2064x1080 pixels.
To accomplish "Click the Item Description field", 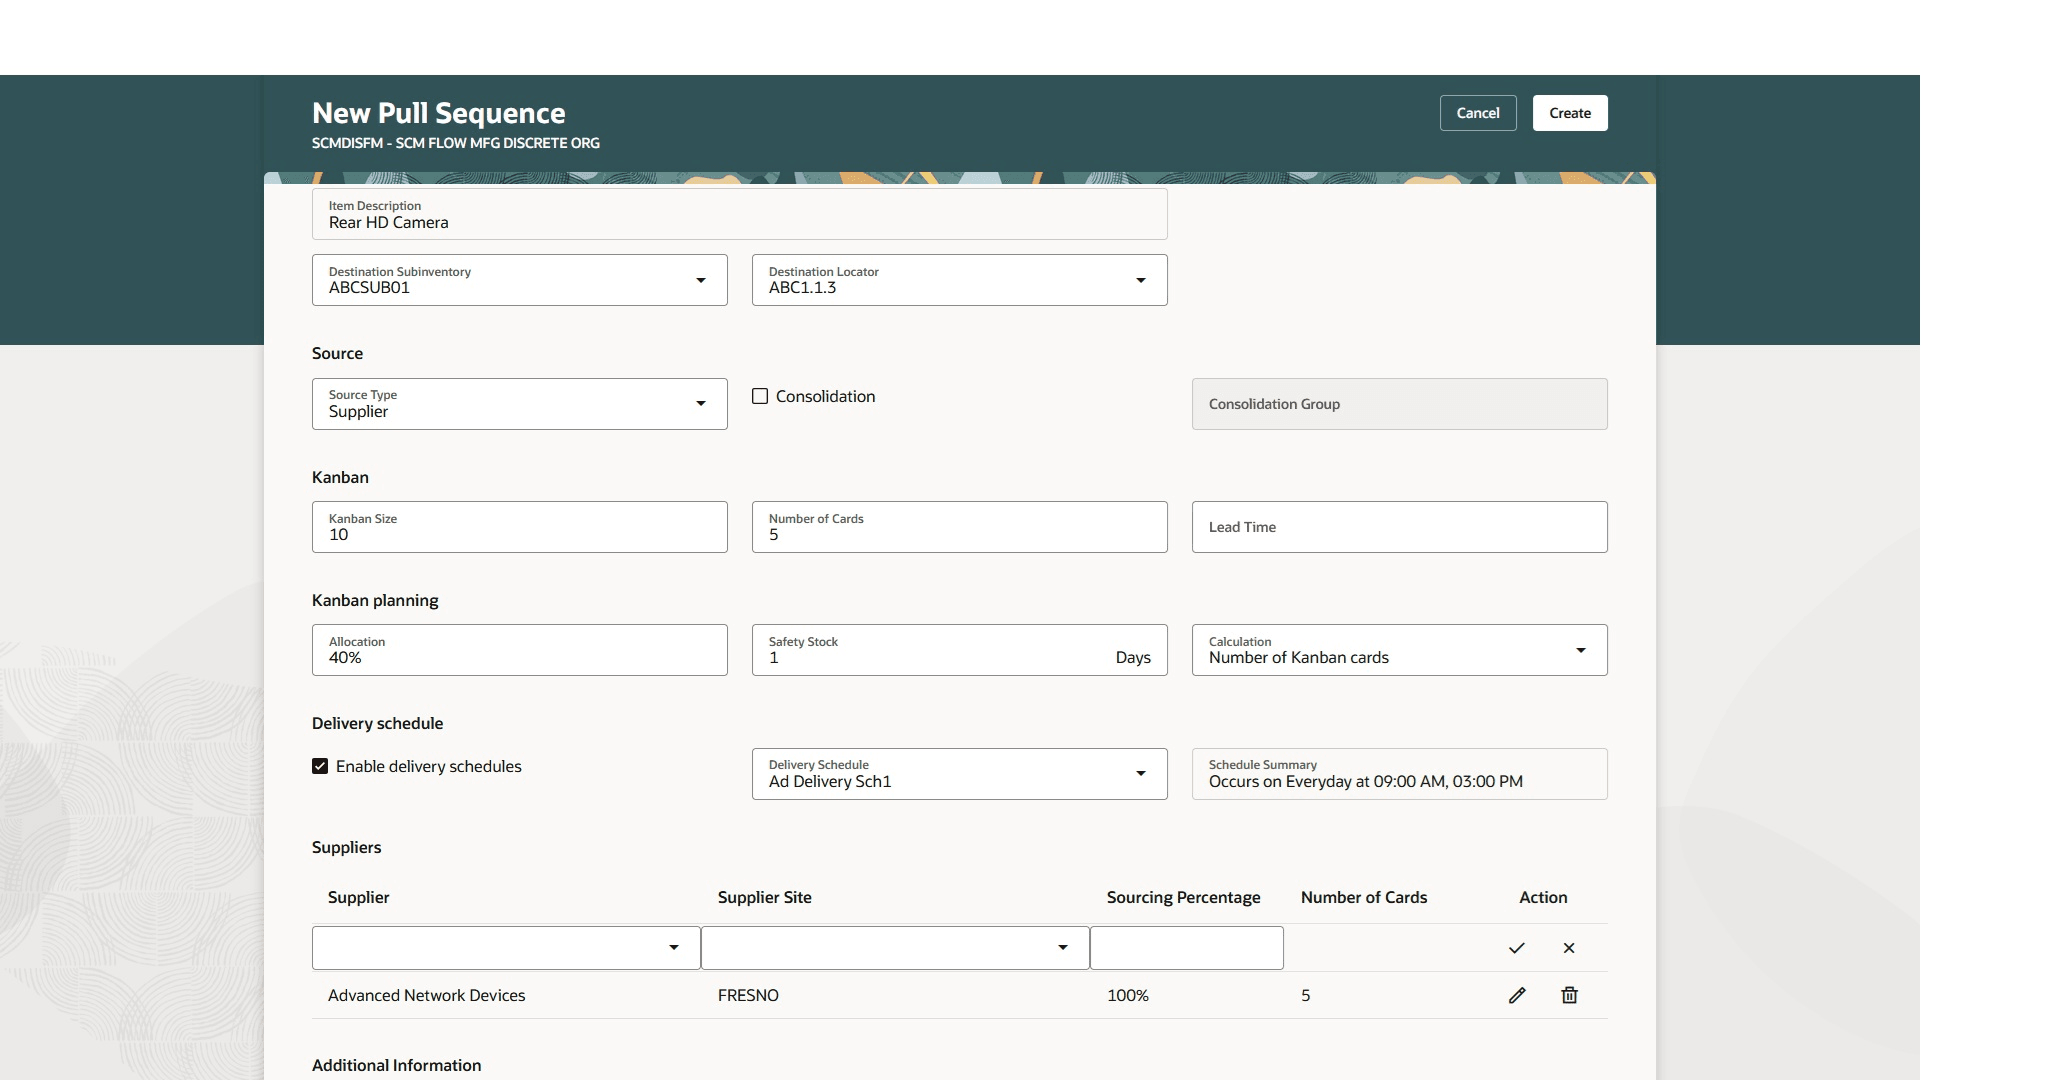I will (x=740, y=214).
